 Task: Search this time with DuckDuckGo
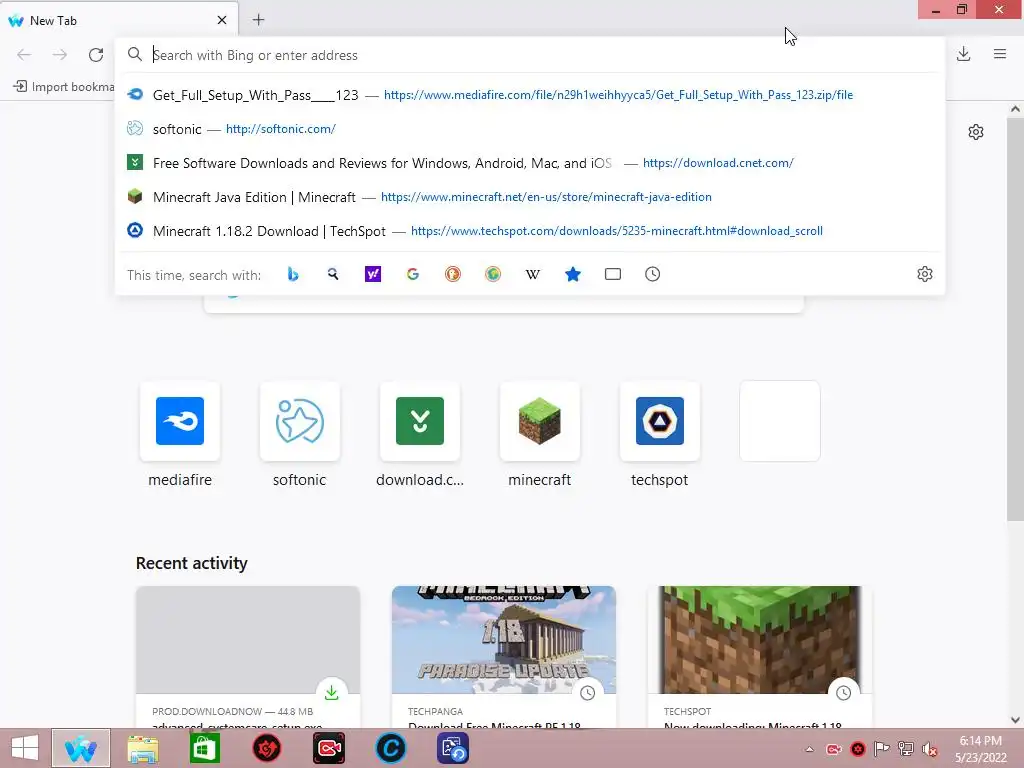coord(453,274)
